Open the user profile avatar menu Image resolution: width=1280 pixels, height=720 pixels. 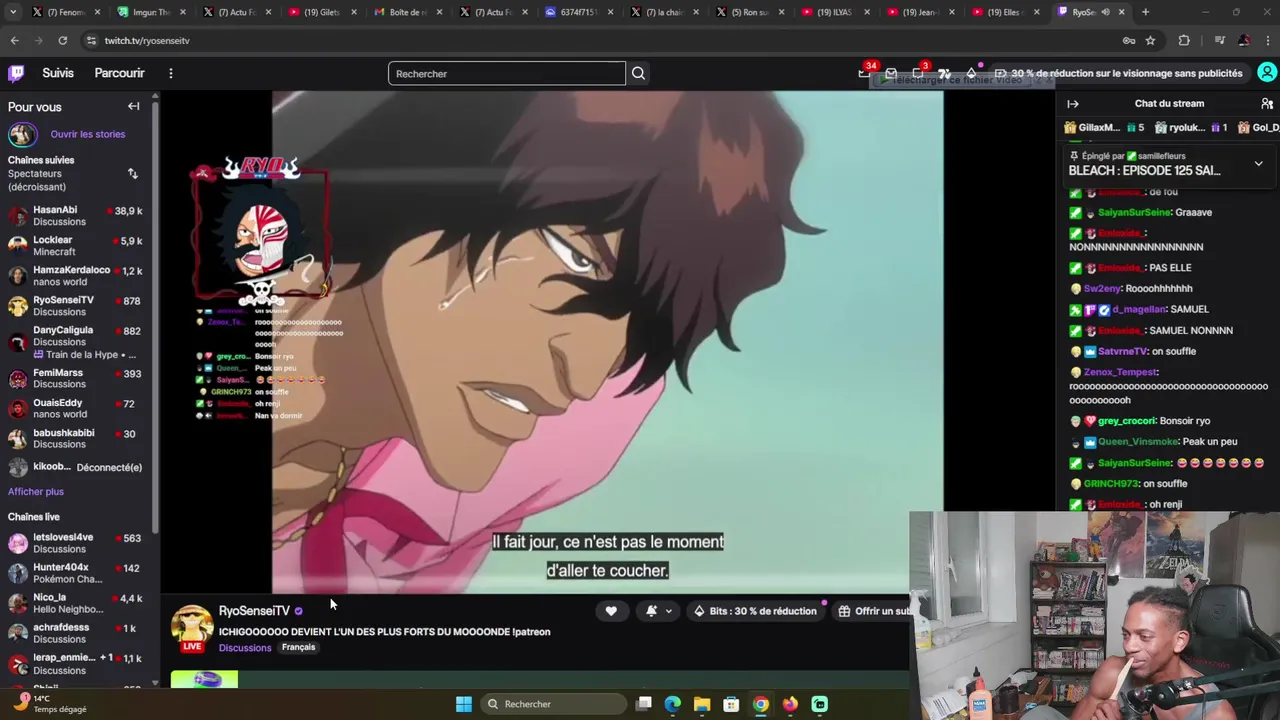(x=1267, y=73)
